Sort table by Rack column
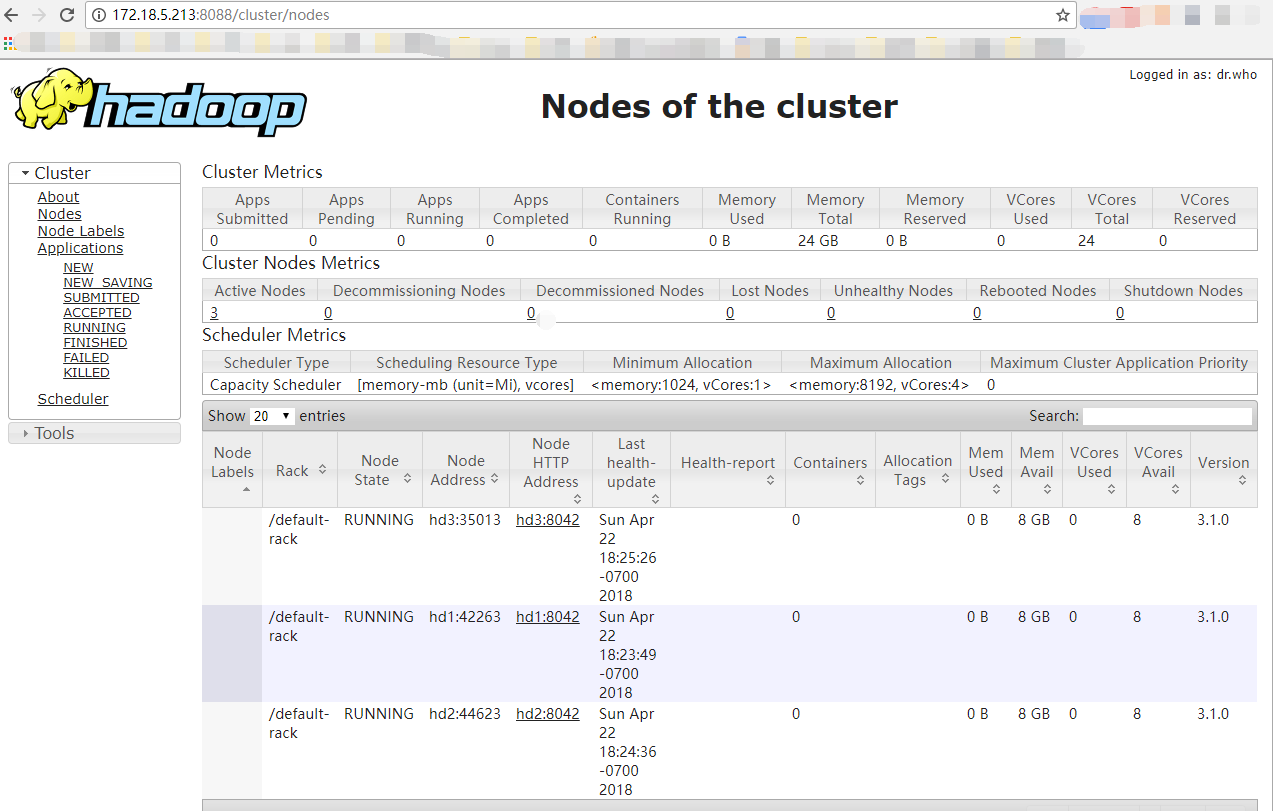1273x811 pixels. [x=300, y=469]
